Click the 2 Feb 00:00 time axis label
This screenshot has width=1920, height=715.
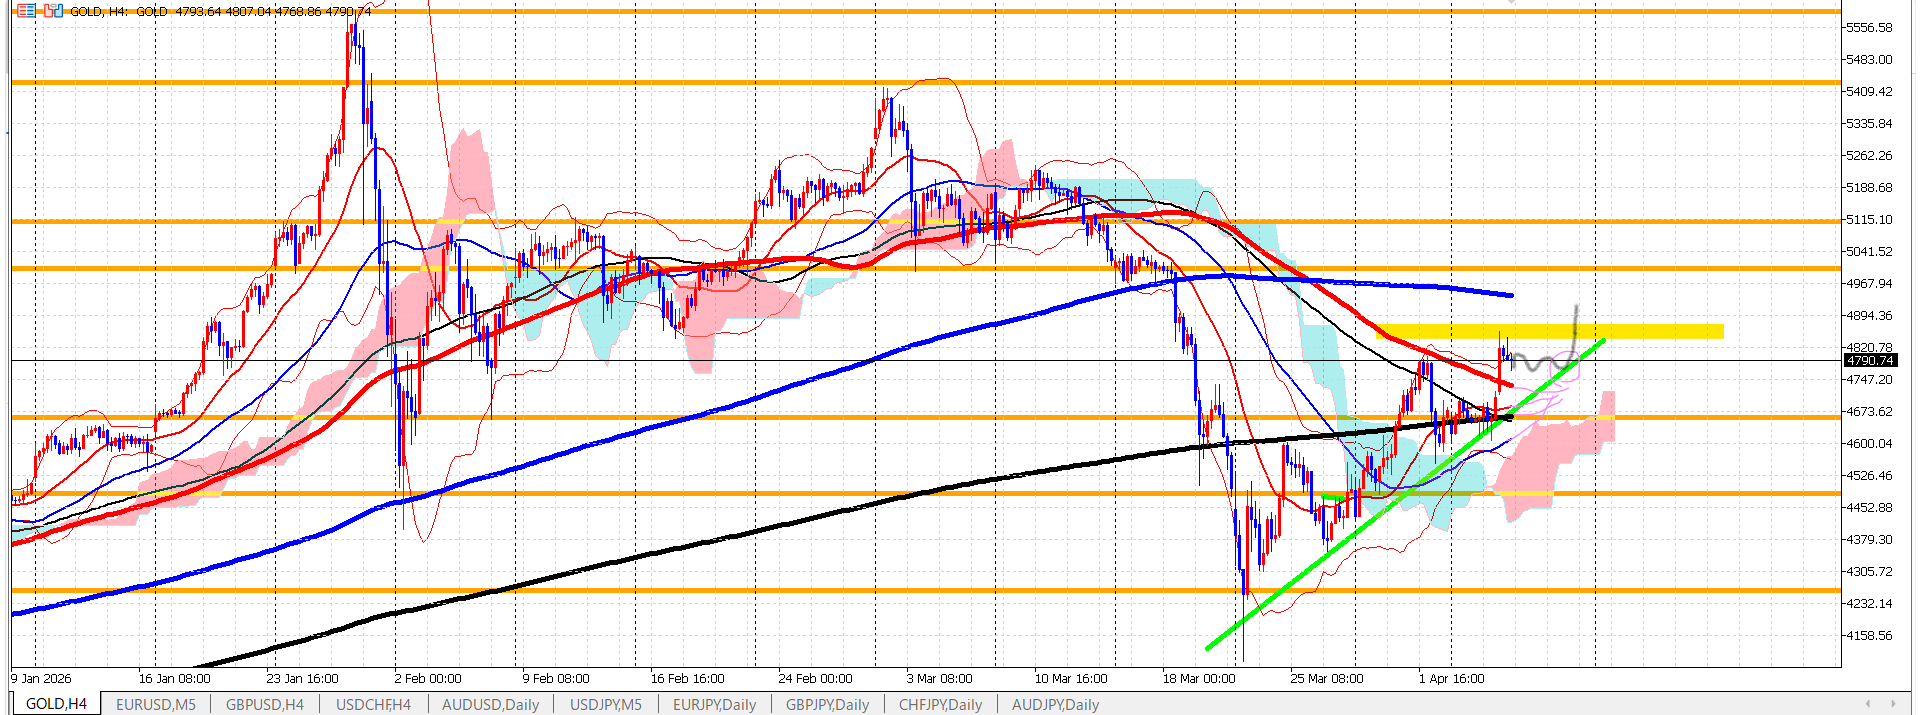[428, 678]
